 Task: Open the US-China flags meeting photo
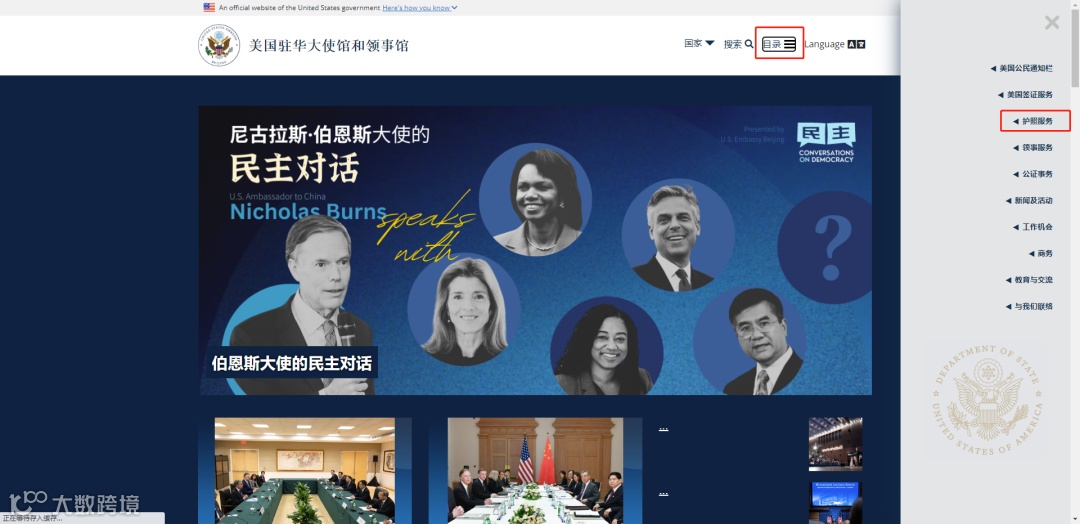coord(535,470)
